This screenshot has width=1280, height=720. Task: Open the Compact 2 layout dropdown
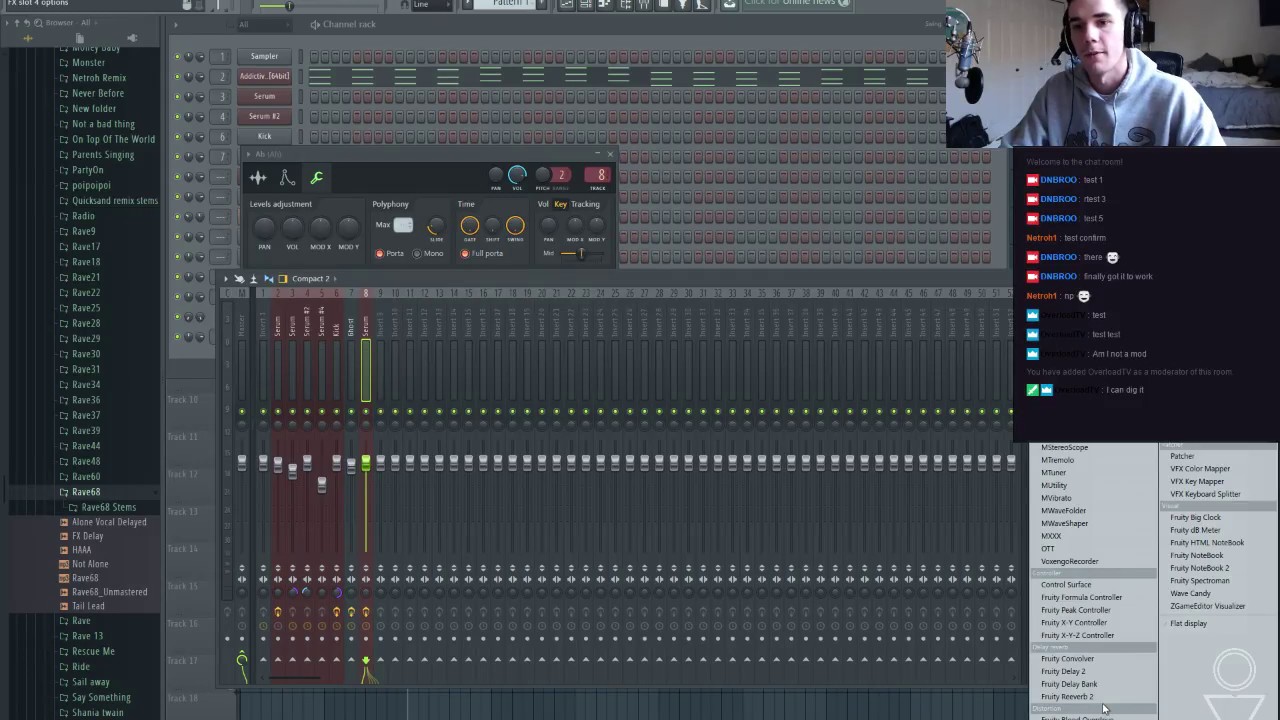(x=315, y=279)
